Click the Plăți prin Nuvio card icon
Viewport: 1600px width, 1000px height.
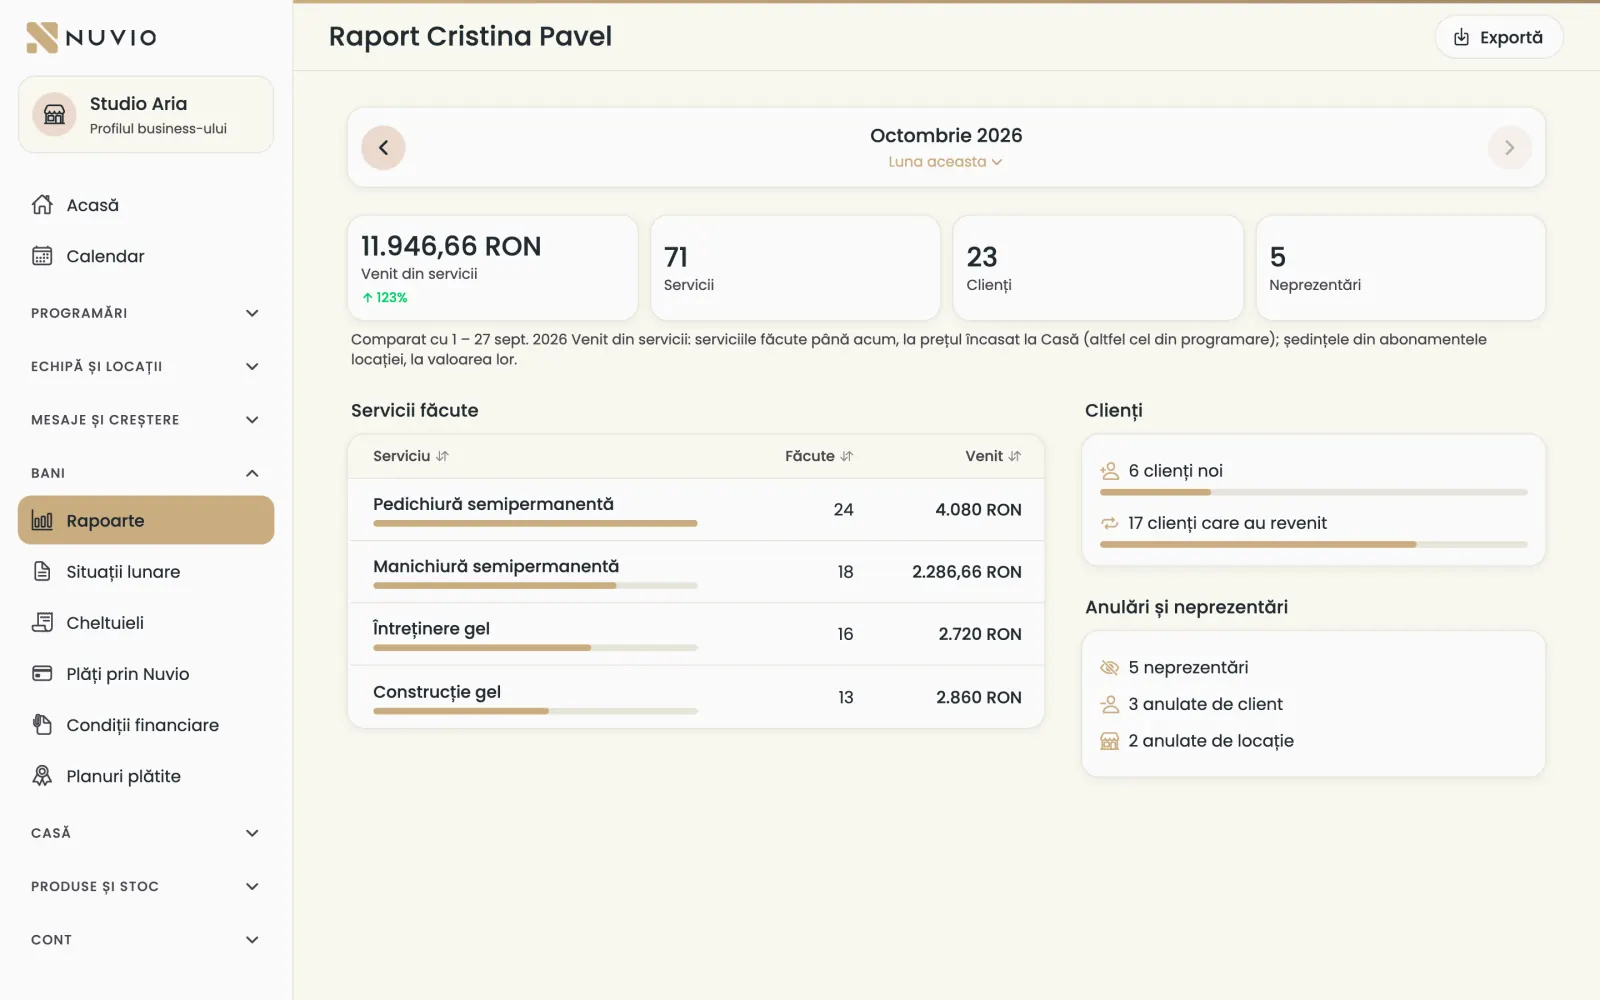click(42, 673)
